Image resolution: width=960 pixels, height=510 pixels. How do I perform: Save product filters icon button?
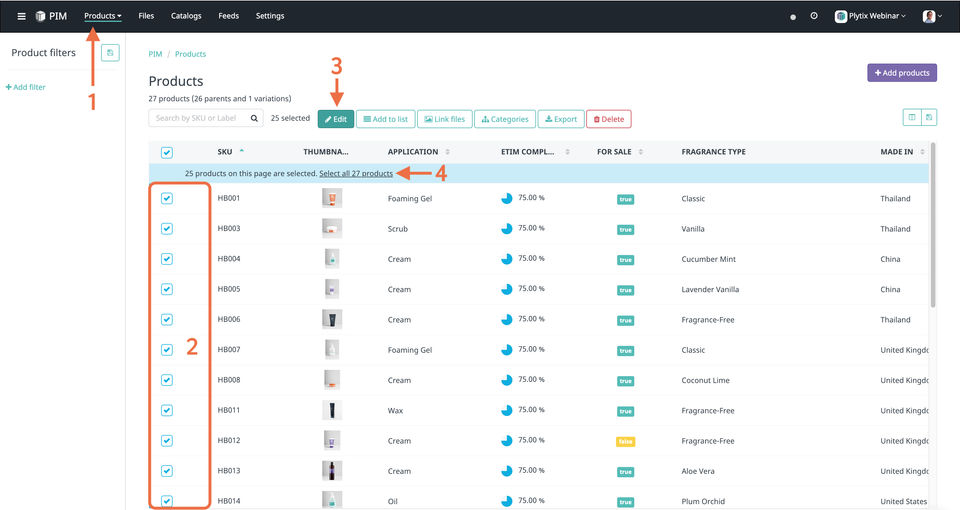(110, 53)
